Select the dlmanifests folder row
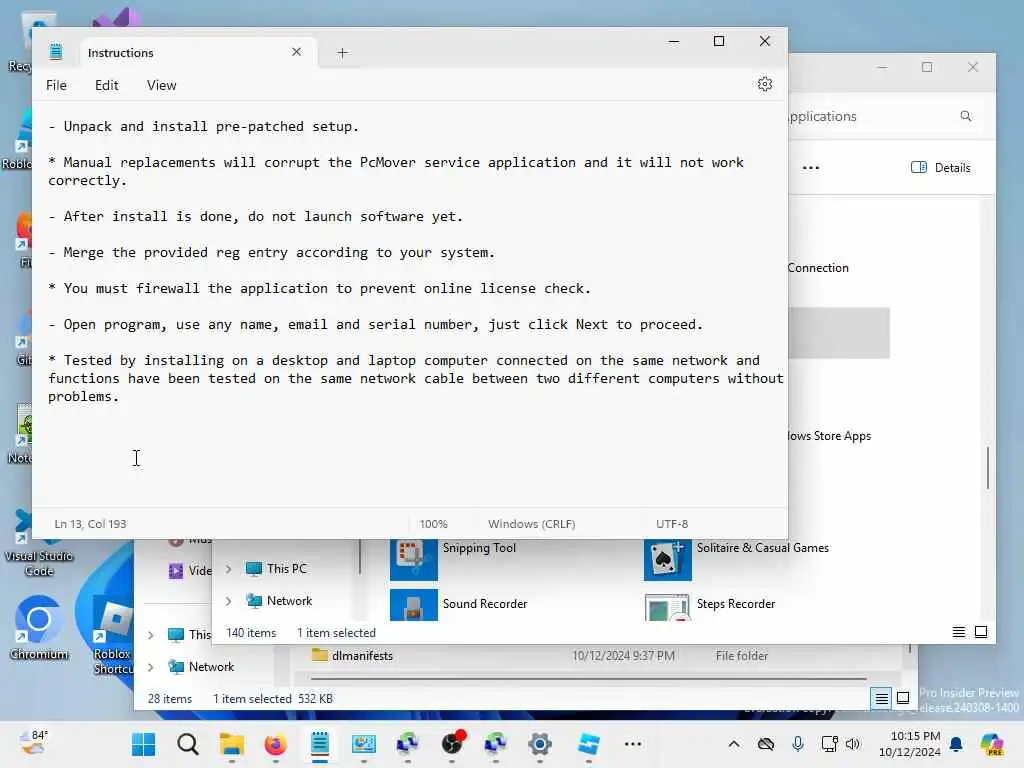The height and width of the screenshot is (768, 1024). point(542,656)
